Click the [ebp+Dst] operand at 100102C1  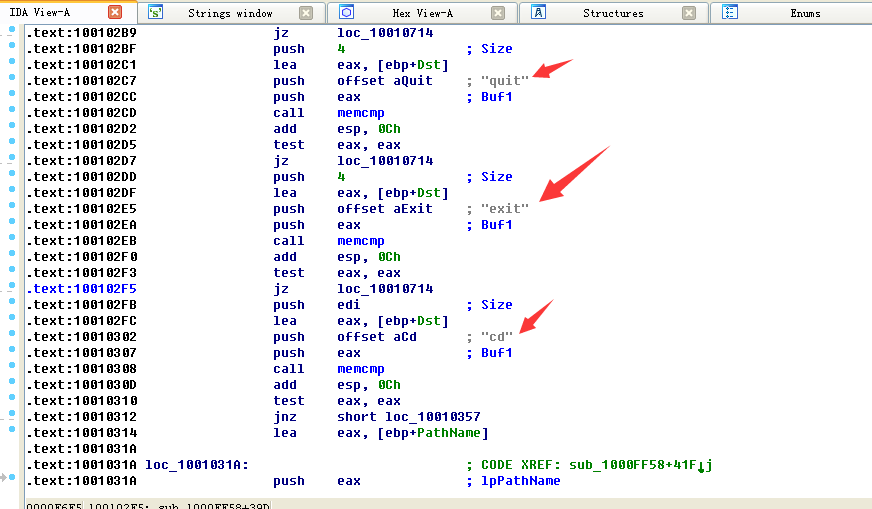(413, 65)
